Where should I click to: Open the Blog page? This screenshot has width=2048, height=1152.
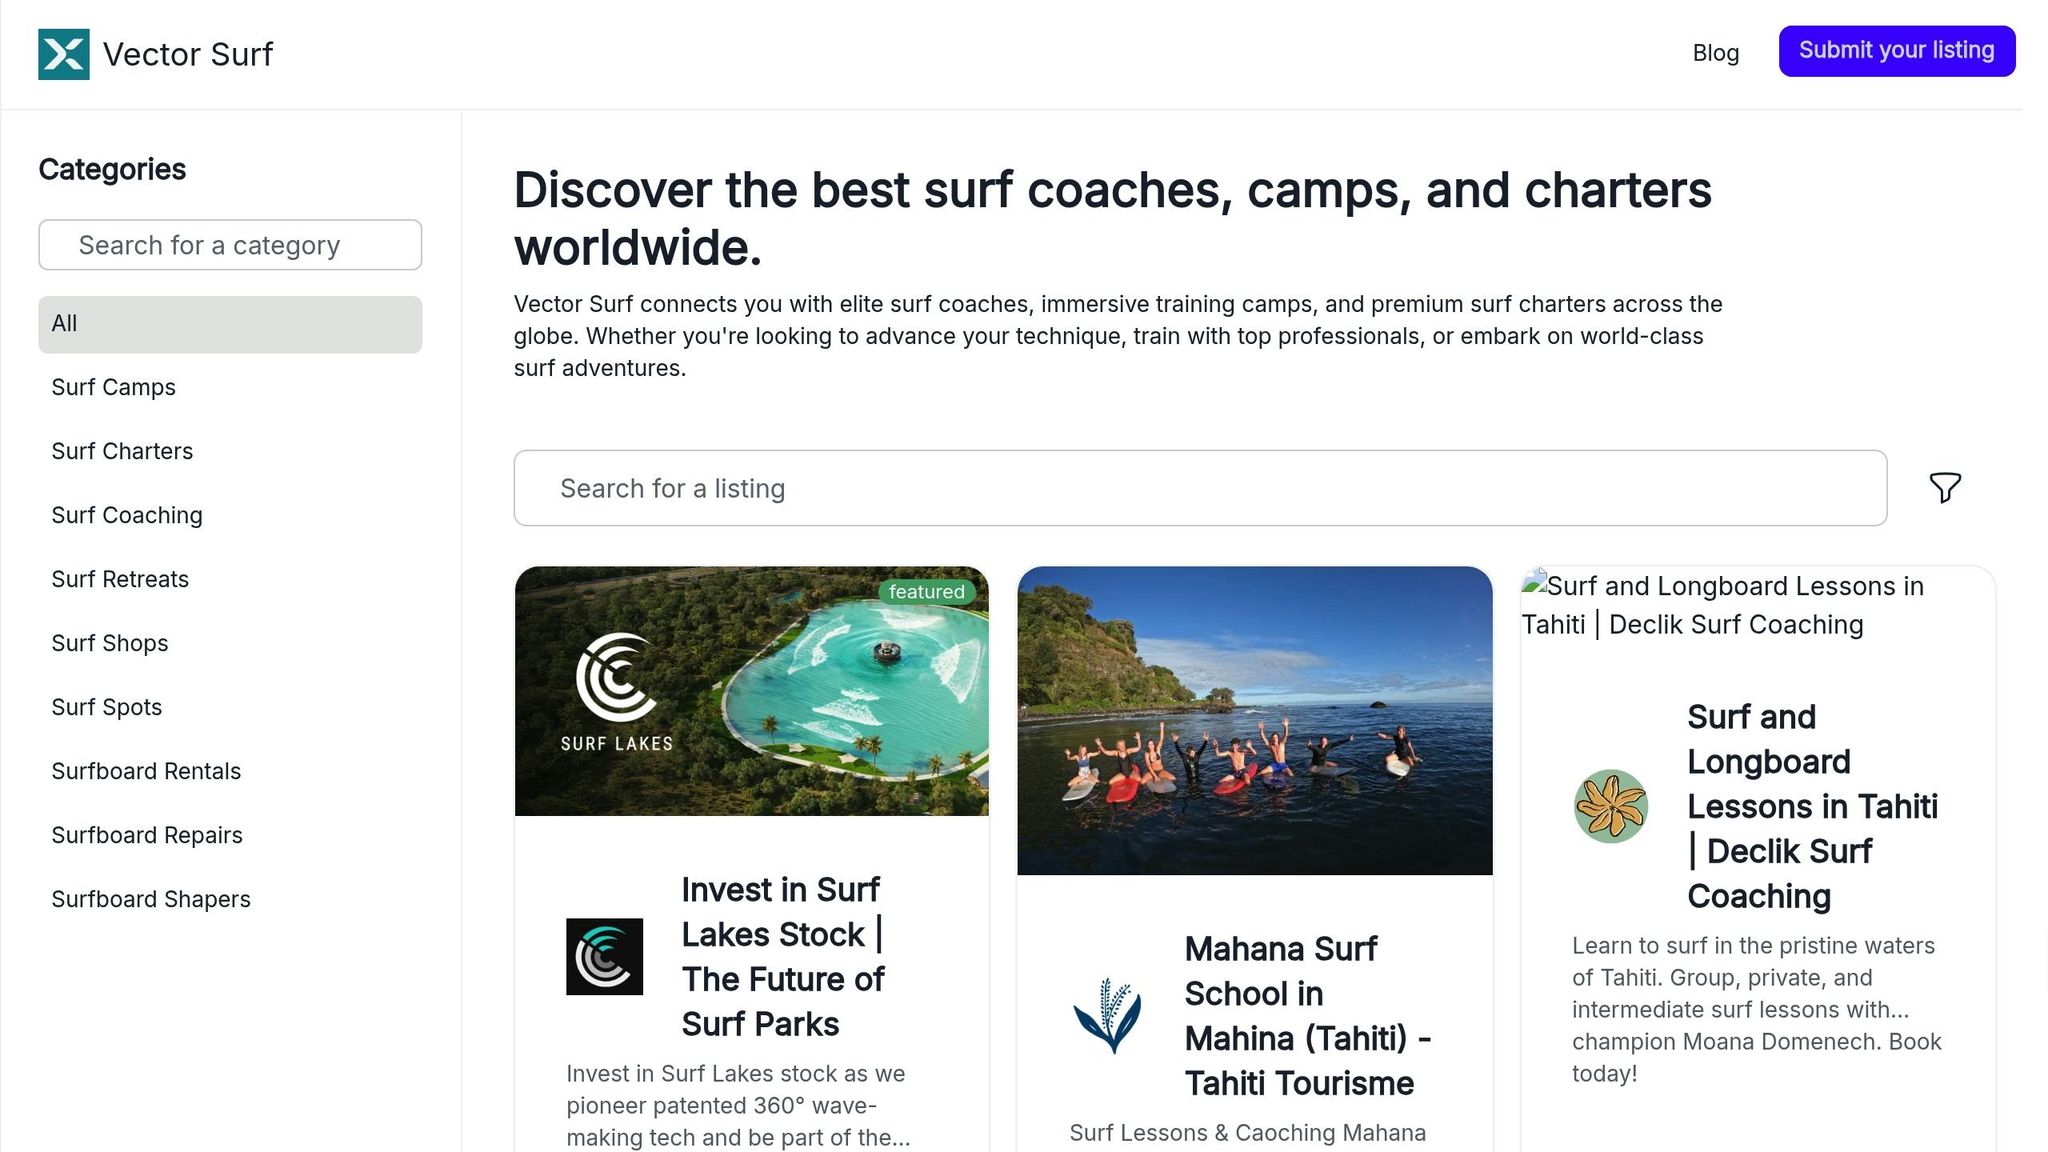click(x=1715, y=53)
